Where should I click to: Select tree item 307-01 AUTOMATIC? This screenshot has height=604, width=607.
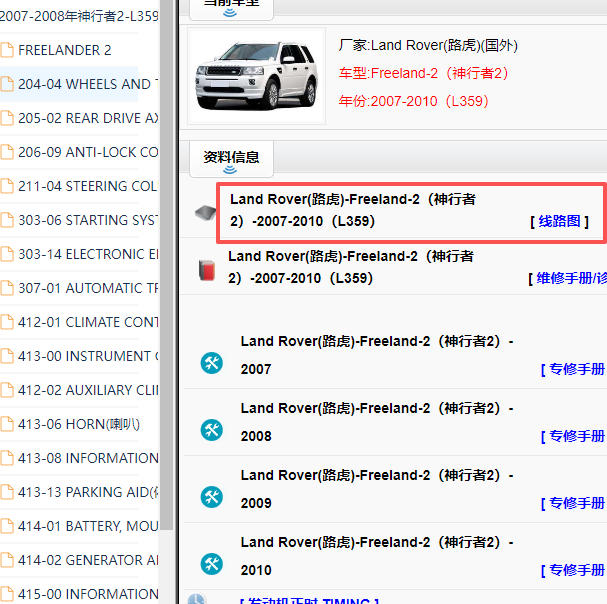pyautogui.click(x=88, y=288)
